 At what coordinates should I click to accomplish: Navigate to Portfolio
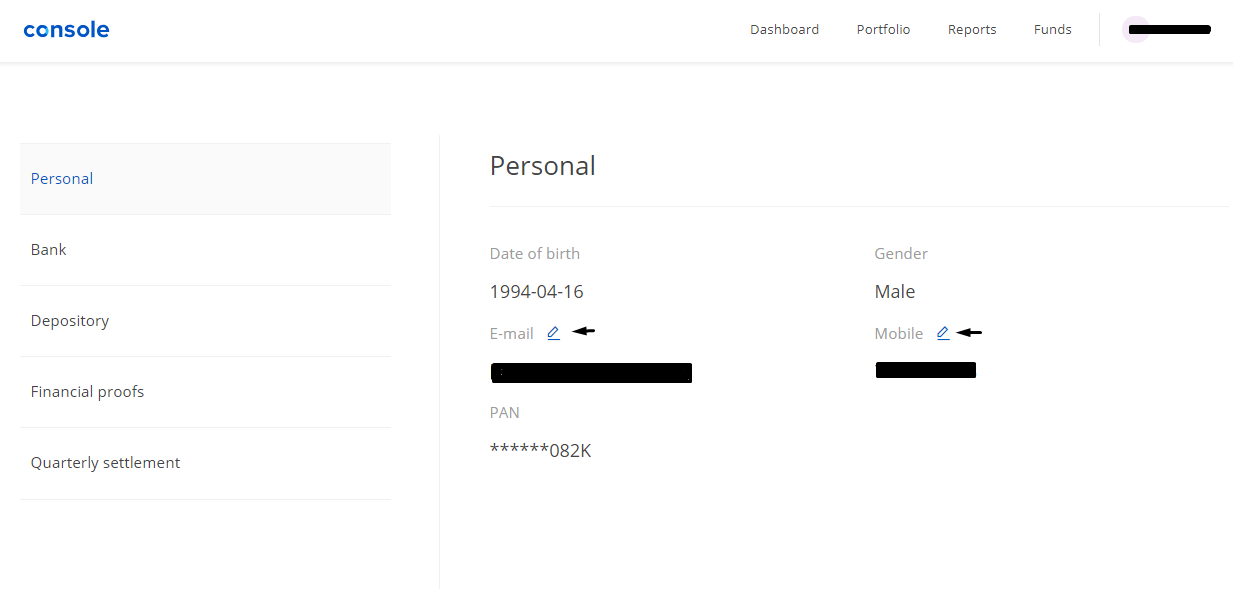pos(883,30)
